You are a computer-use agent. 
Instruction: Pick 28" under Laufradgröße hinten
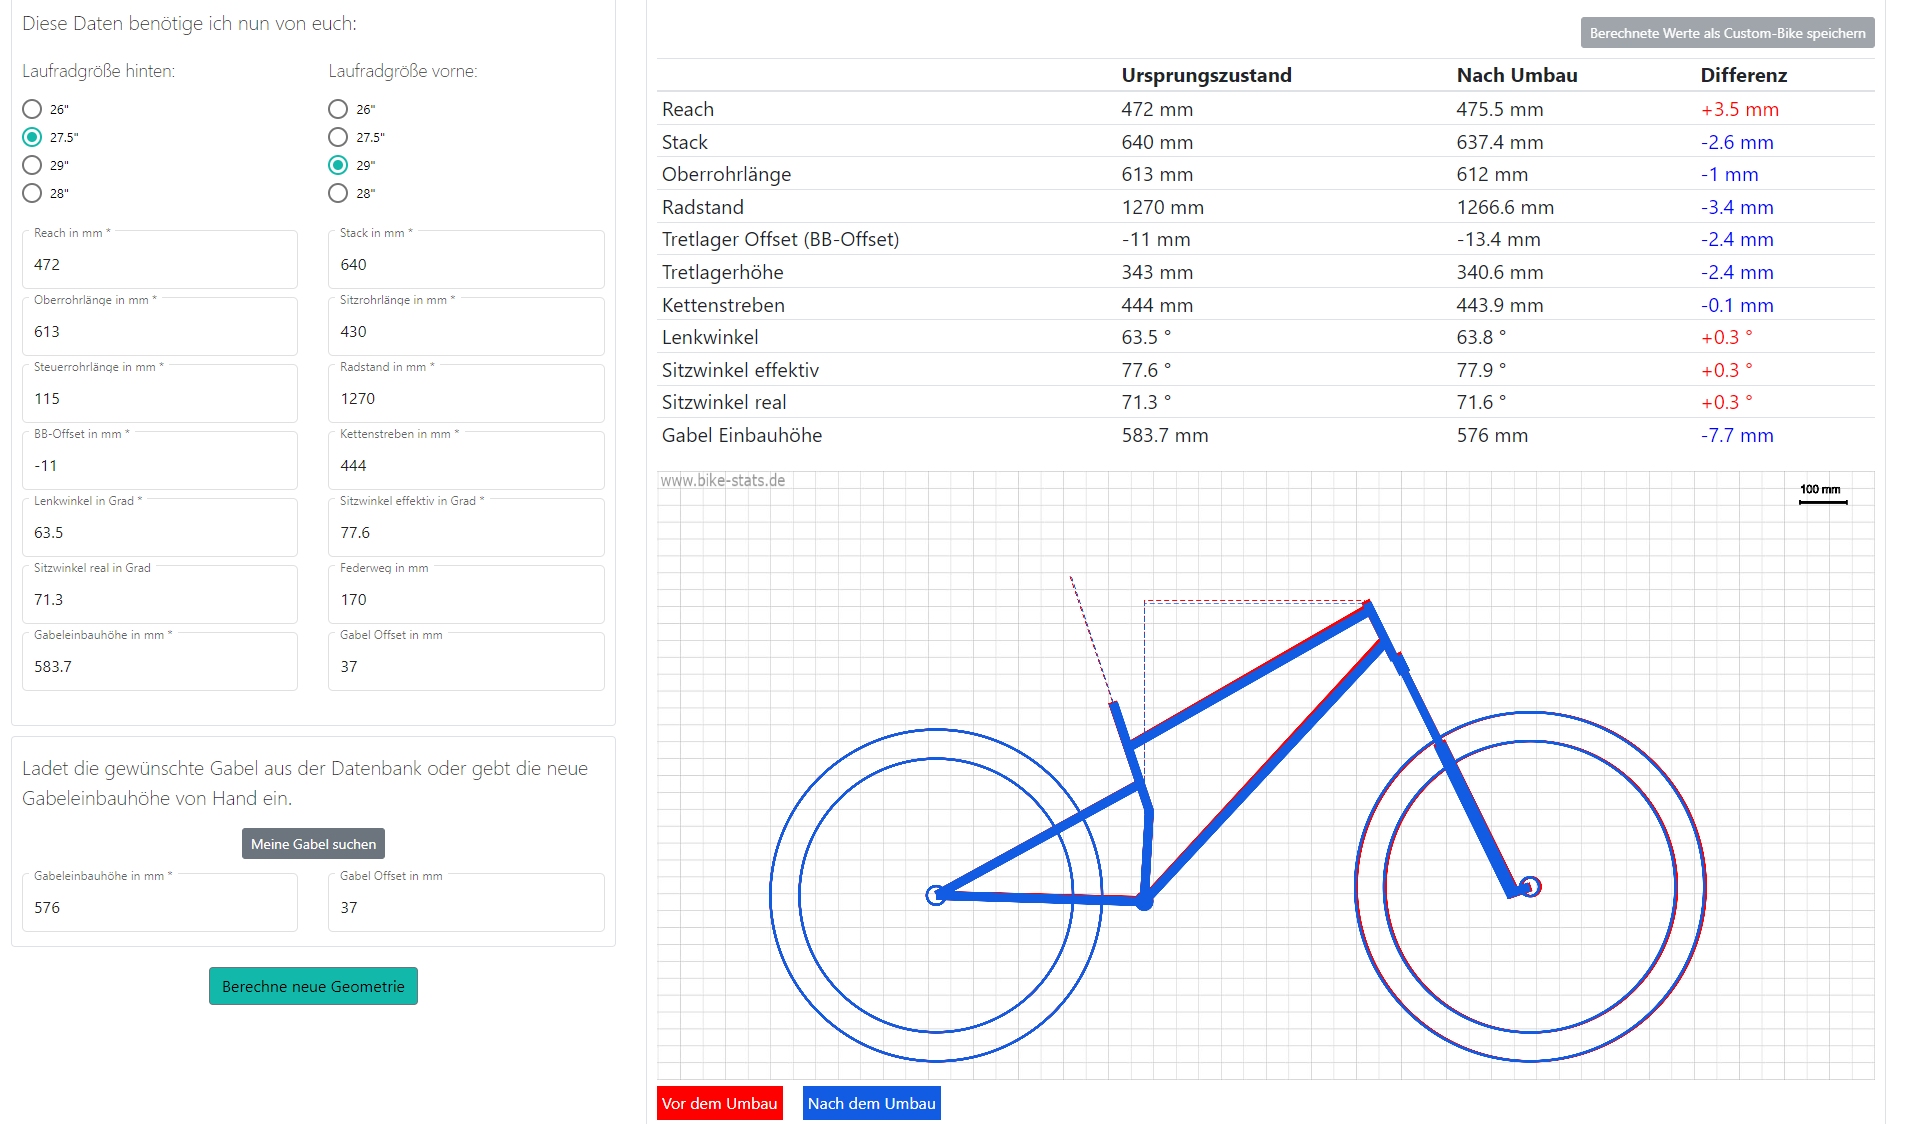[32, 193]
